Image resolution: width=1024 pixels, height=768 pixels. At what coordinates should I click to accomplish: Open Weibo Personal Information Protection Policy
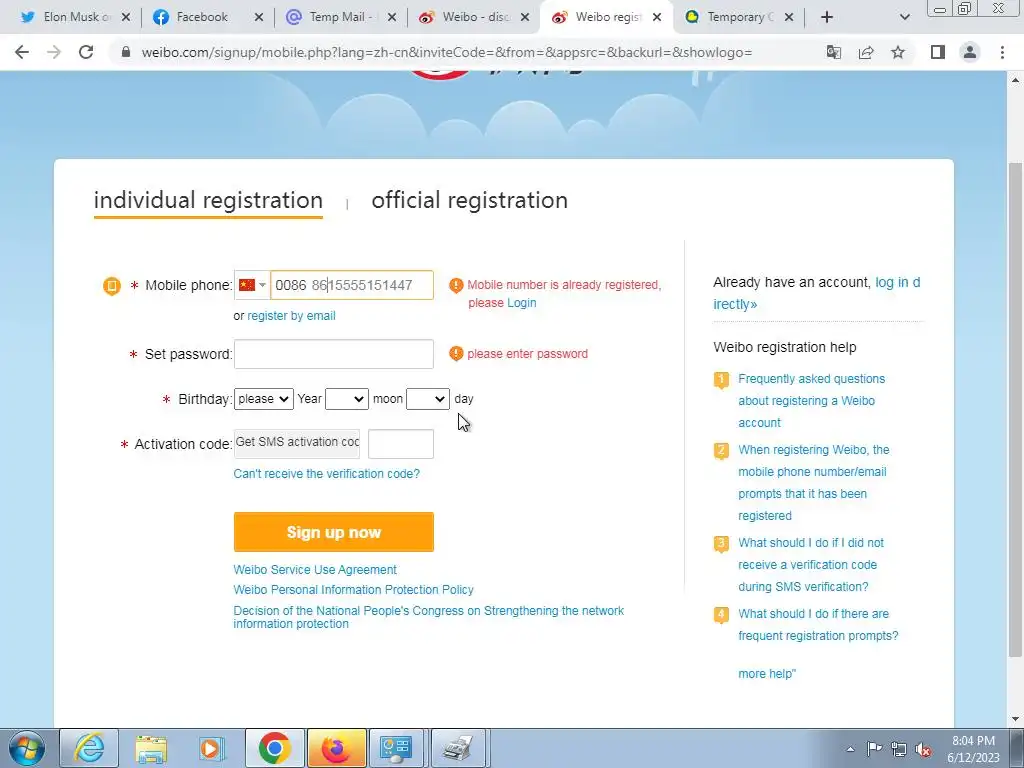tap(353, 590)
